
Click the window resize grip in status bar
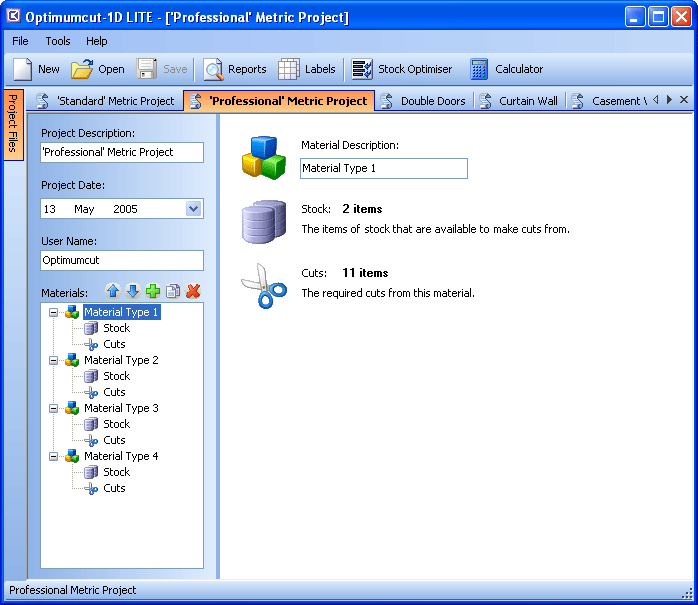688,593
